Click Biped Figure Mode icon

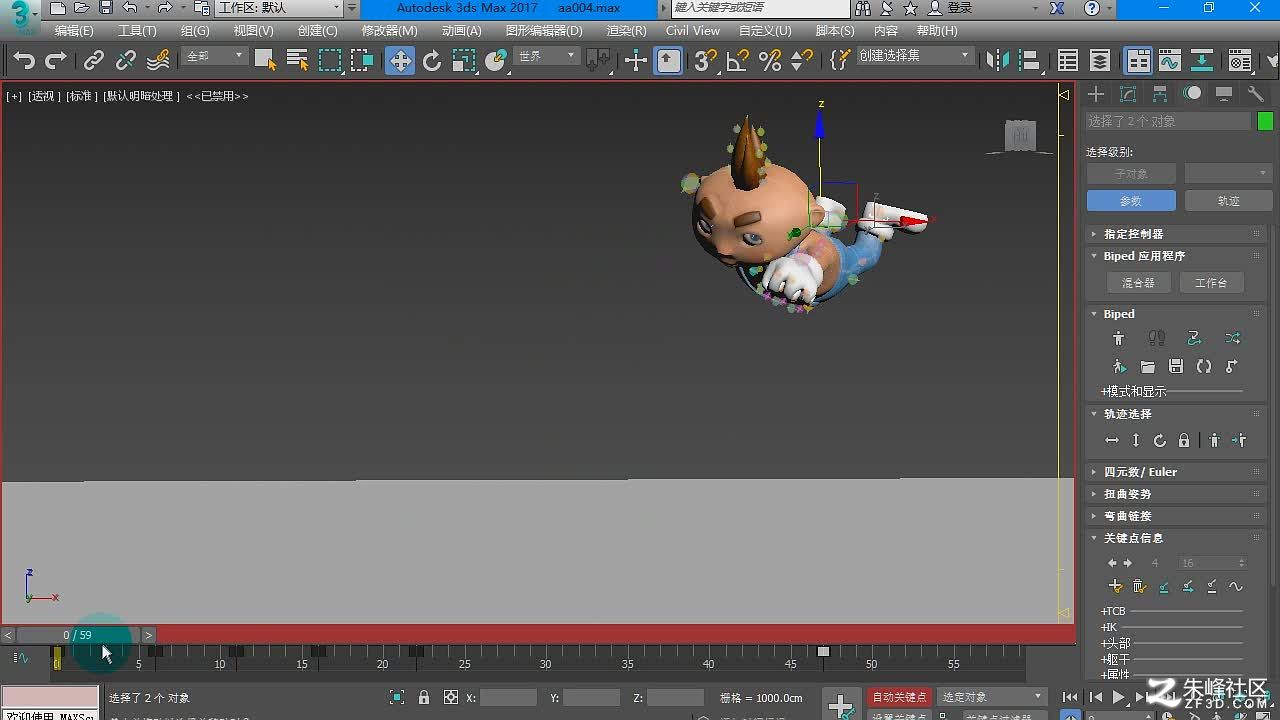[1119, 339]
